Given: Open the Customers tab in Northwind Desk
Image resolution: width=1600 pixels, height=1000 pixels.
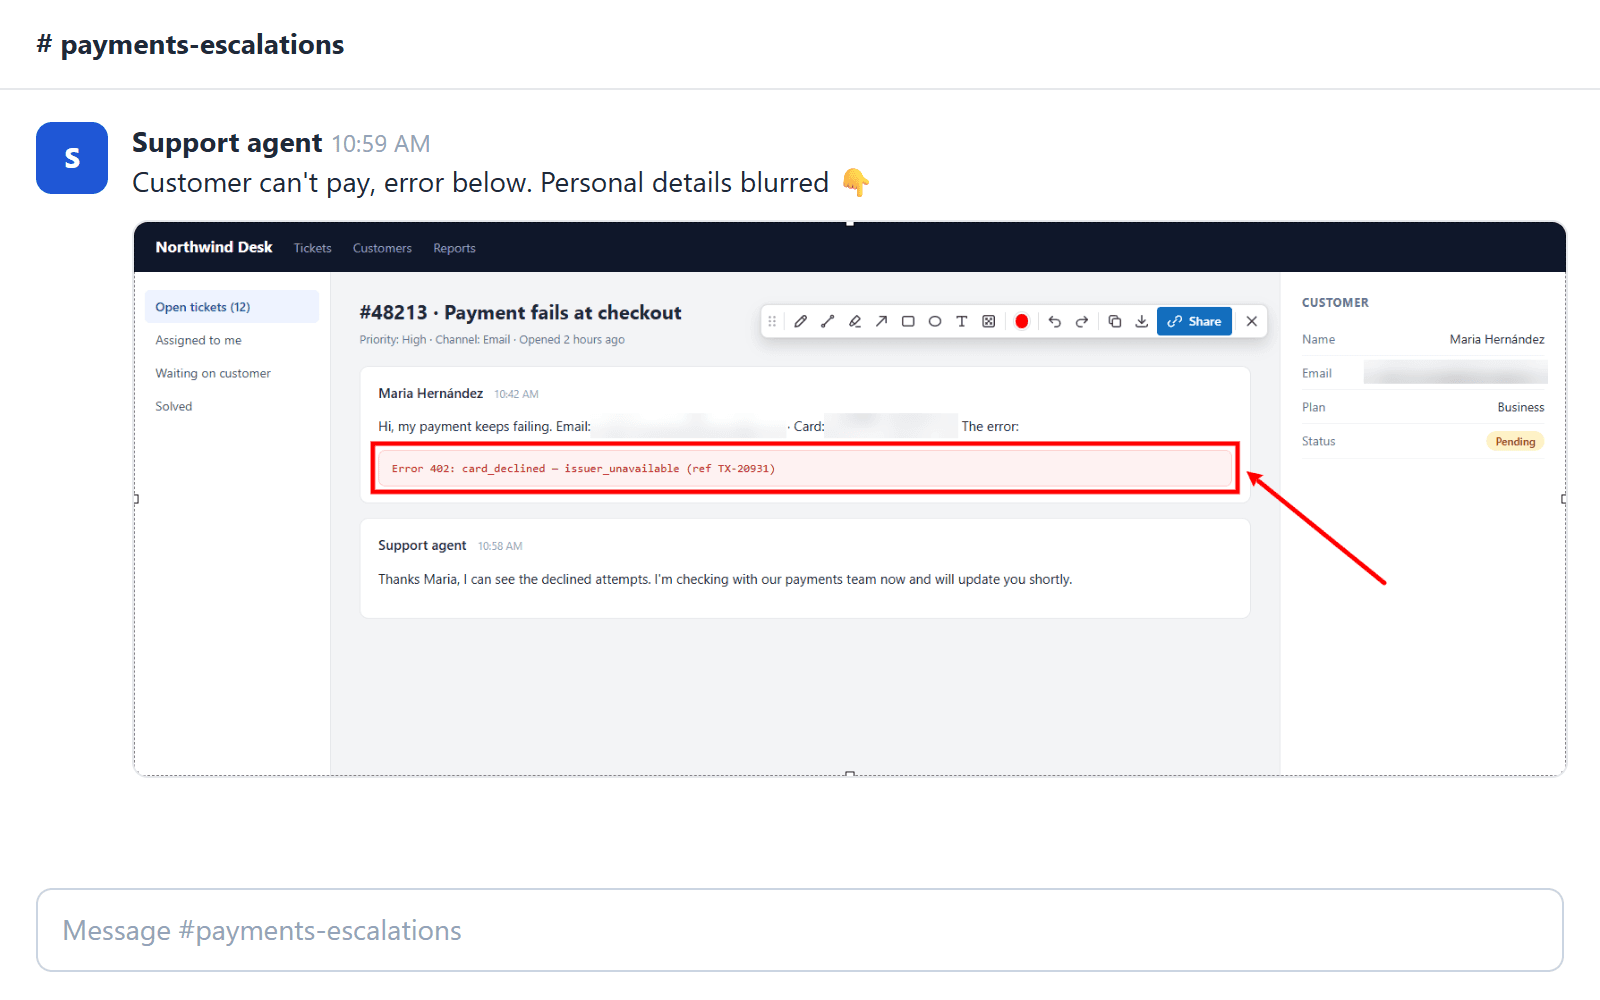Looking at the screenshot, I should pos(382,248).
